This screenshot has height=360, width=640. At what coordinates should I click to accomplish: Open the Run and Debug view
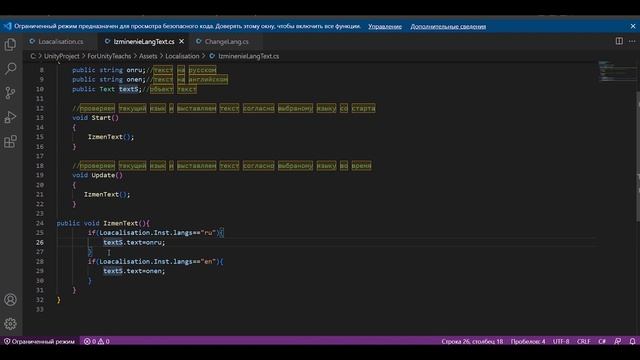point(10,117)
